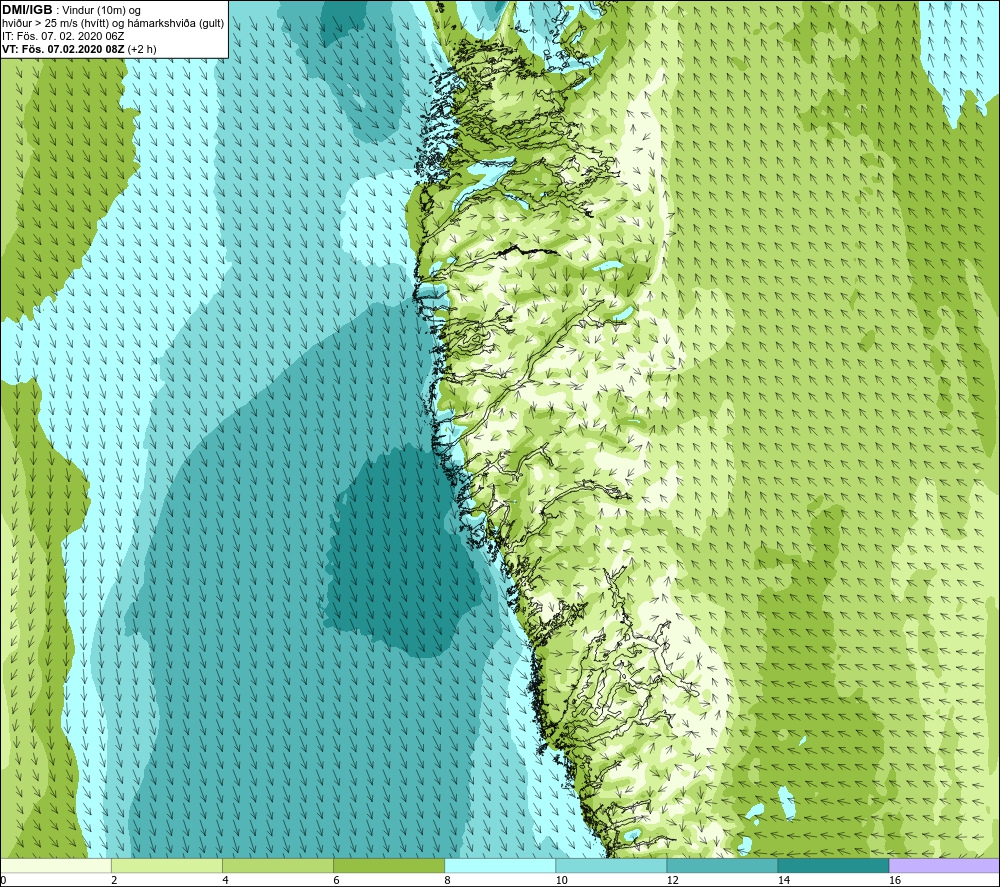Select the 2–4 m/s light green color swatch
Screen dimensions: 1000x887
point(166,865)
